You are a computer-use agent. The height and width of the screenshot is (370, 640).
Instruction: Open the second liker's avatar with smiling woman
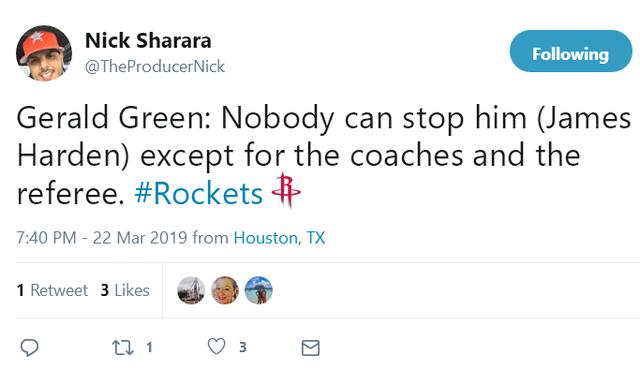(225, 290)
